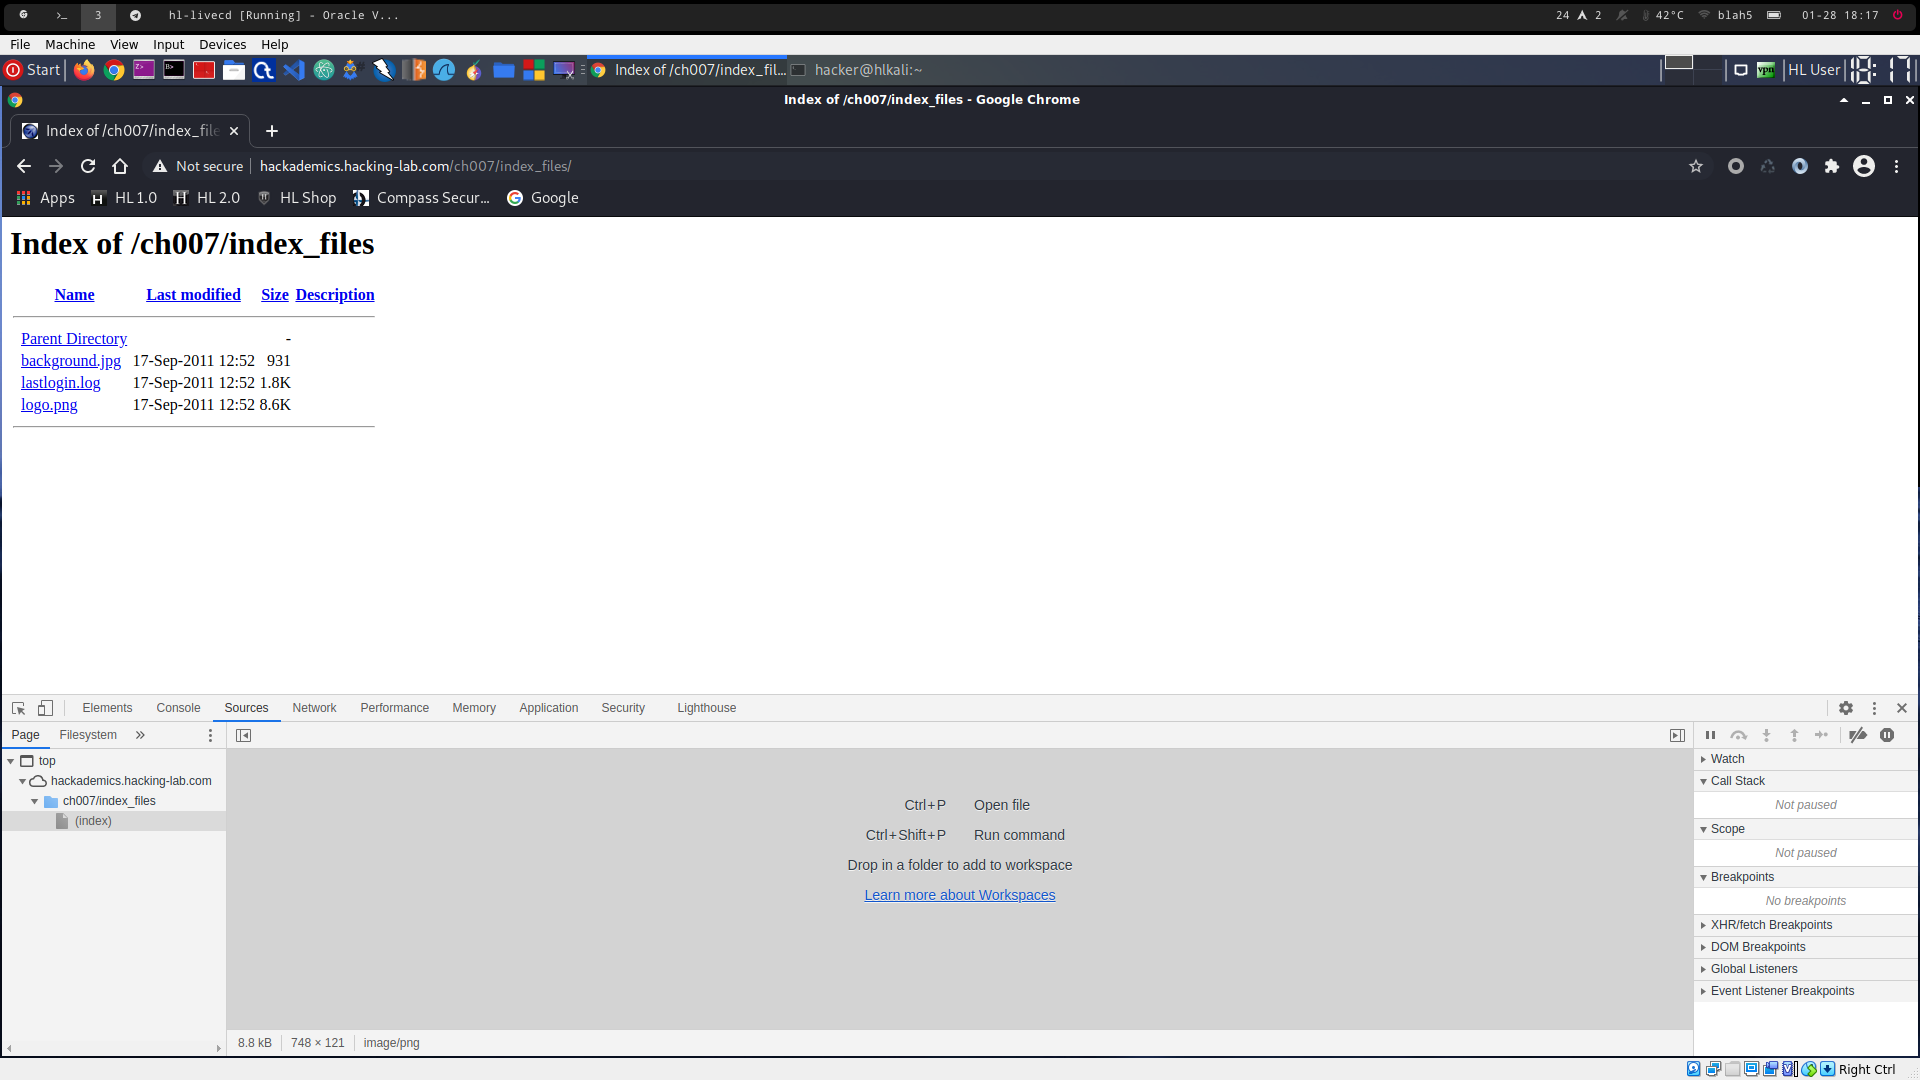Open the lastlogin.log link
1920x1080 pixels.
[61, 383]
